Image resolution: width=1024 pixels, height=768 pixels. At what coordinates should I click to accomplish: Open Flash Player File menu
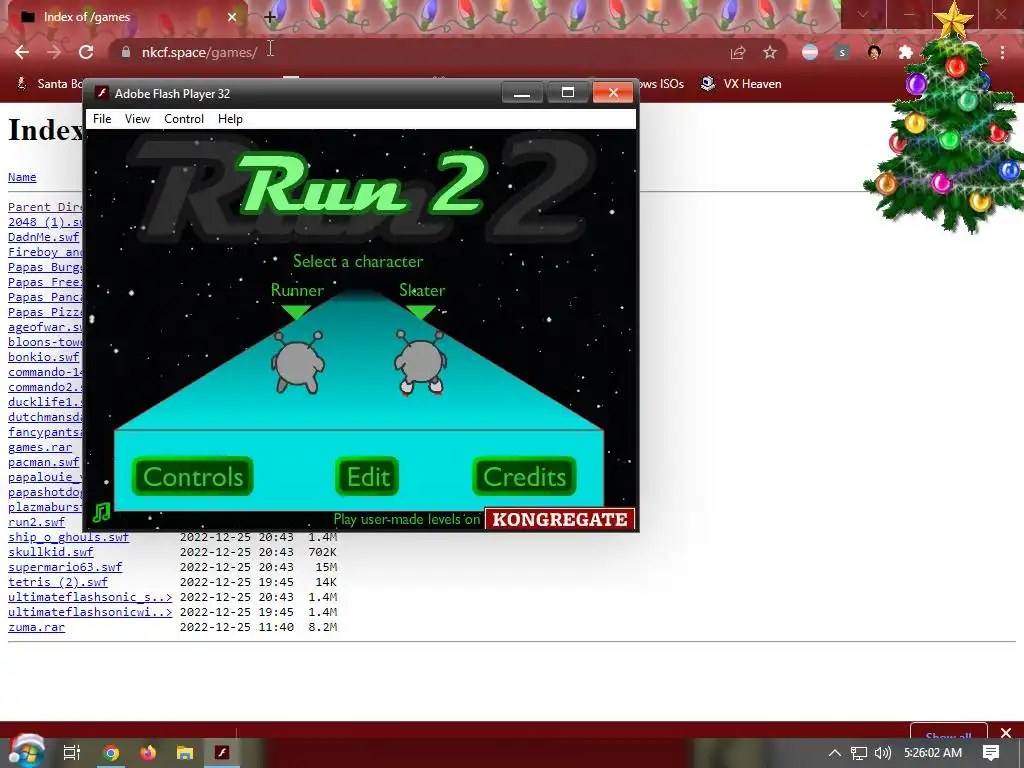[x=102, y=119]
